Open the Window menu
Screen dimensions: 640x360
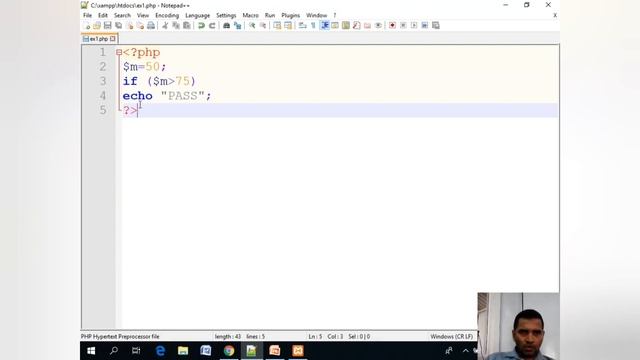click(316, 16)
